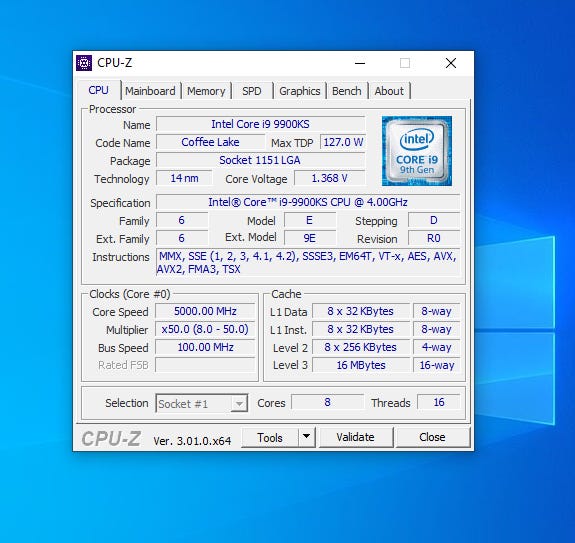
Task: Open the Graphics tab
Action: coord(300,91)
